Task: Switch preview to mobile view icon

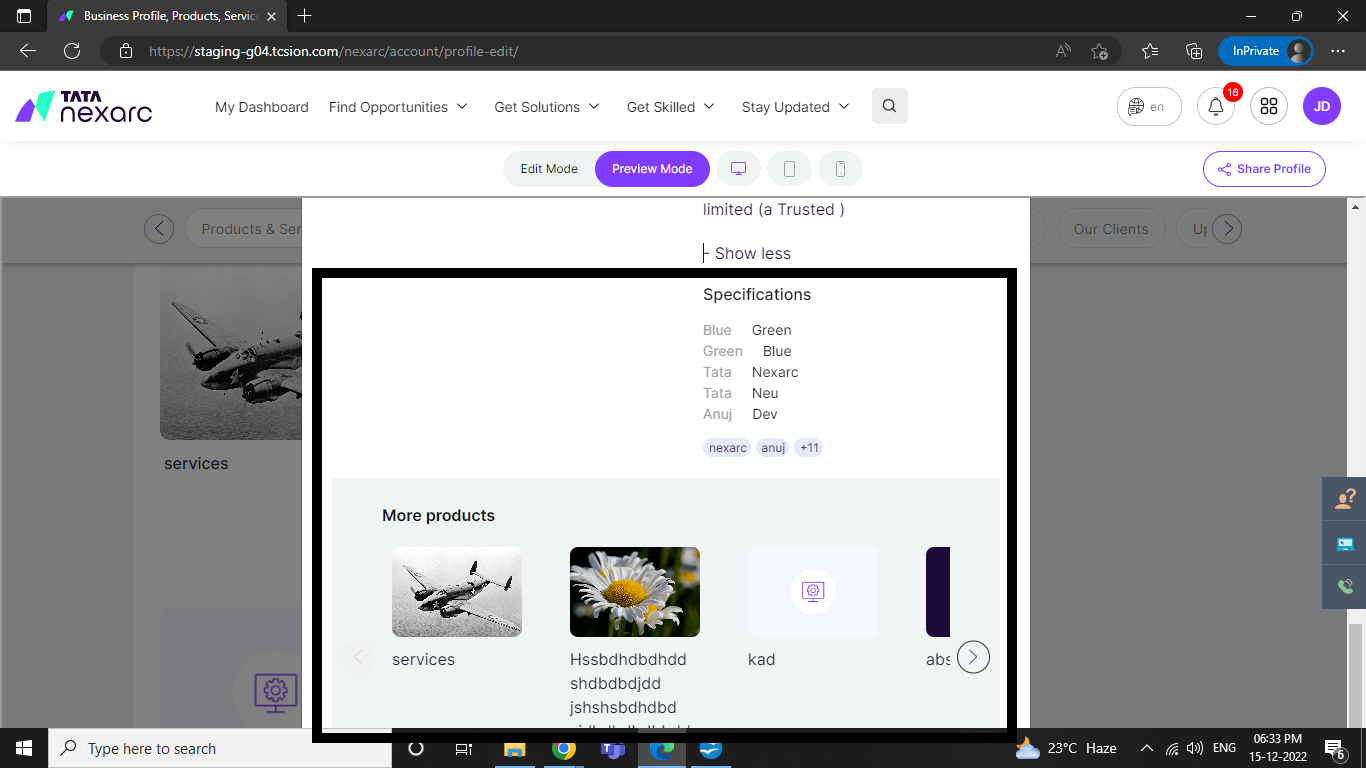Action: click(840, 168)
